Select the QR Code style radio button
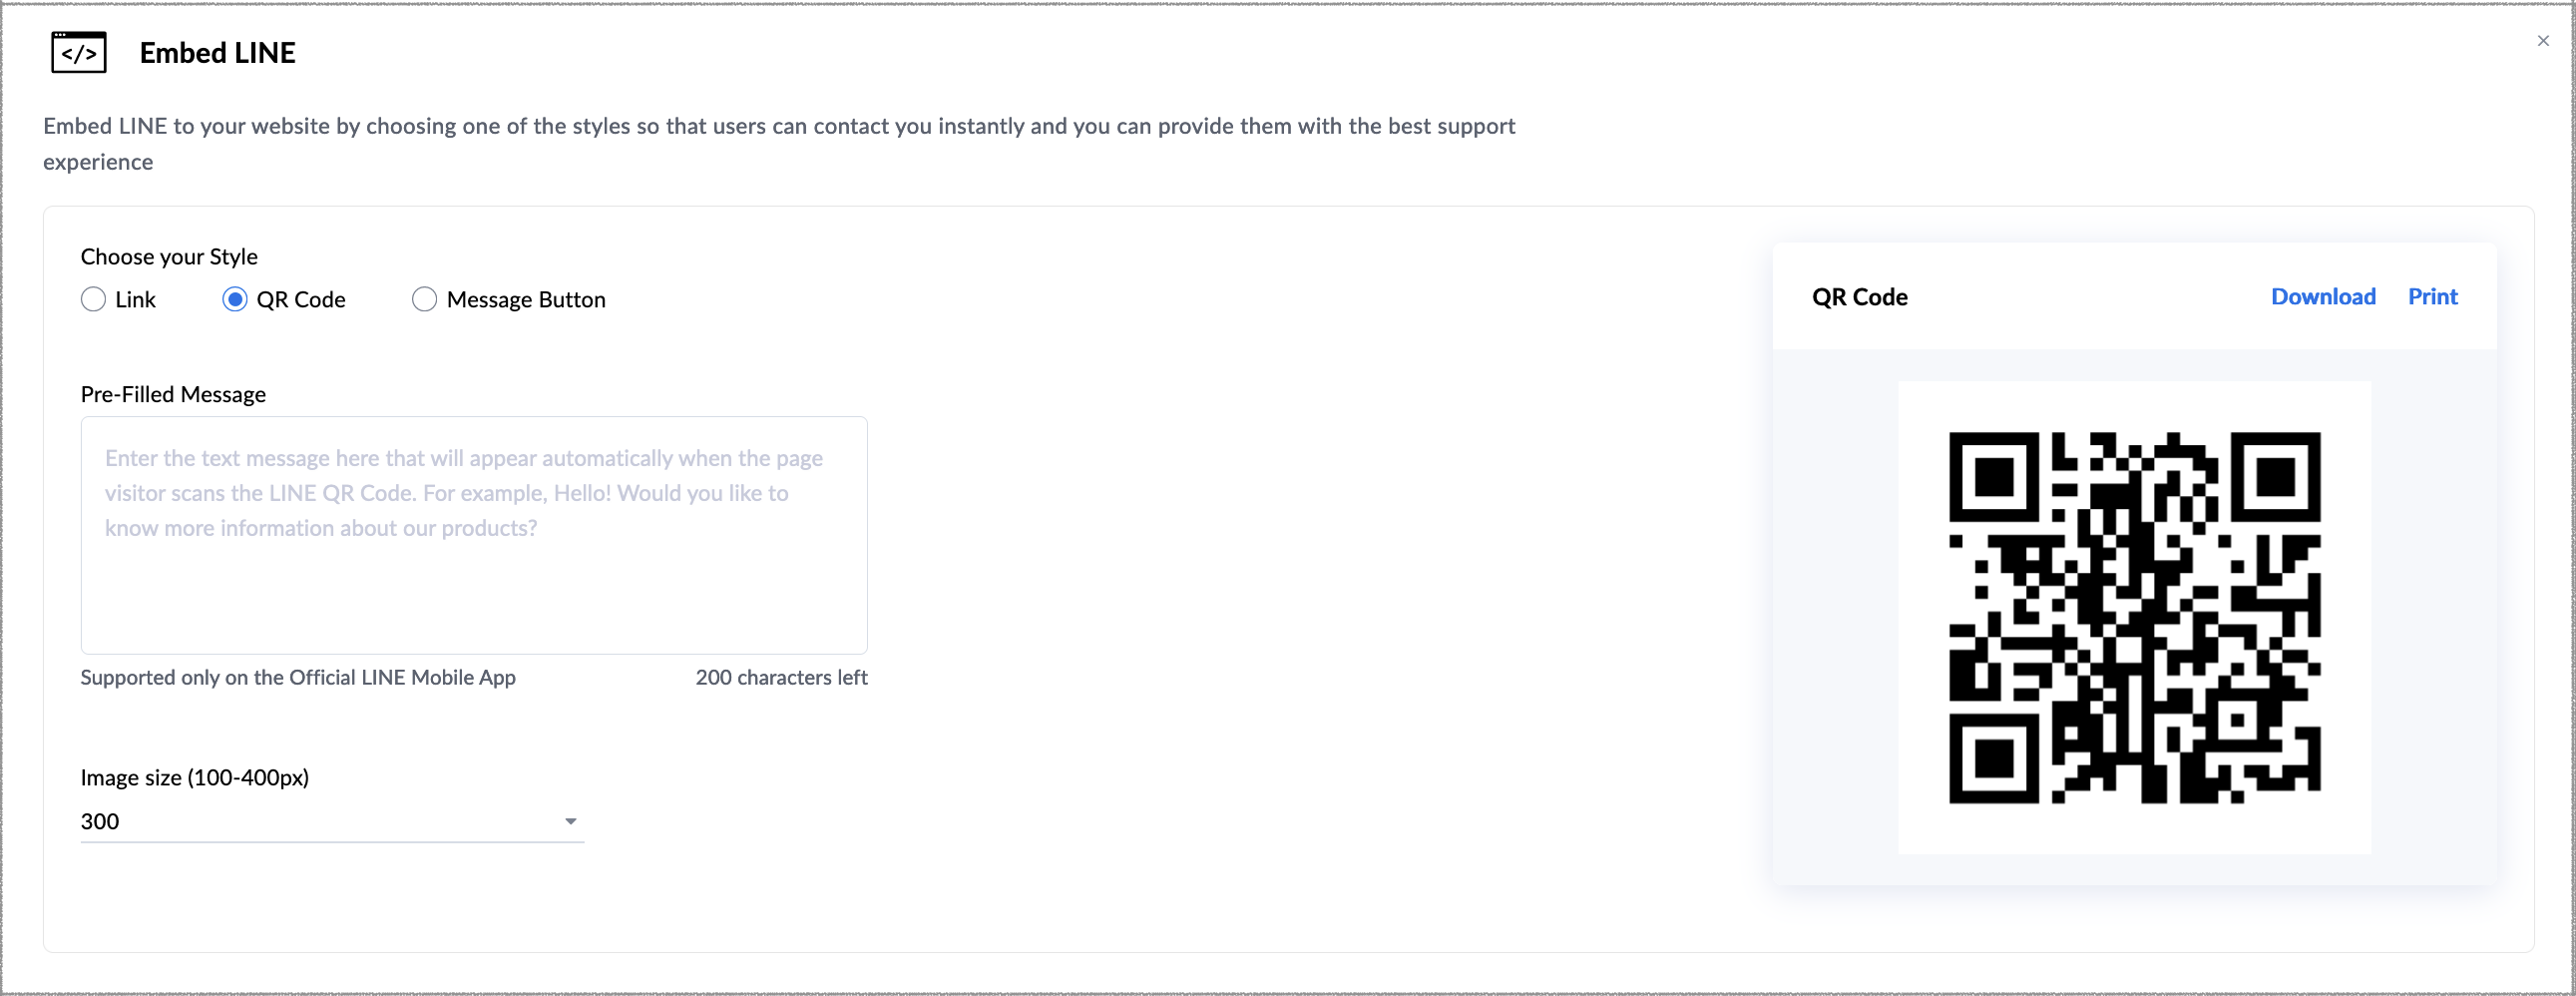This screenshot has width=2576, height=996. [x=235, y=300]
